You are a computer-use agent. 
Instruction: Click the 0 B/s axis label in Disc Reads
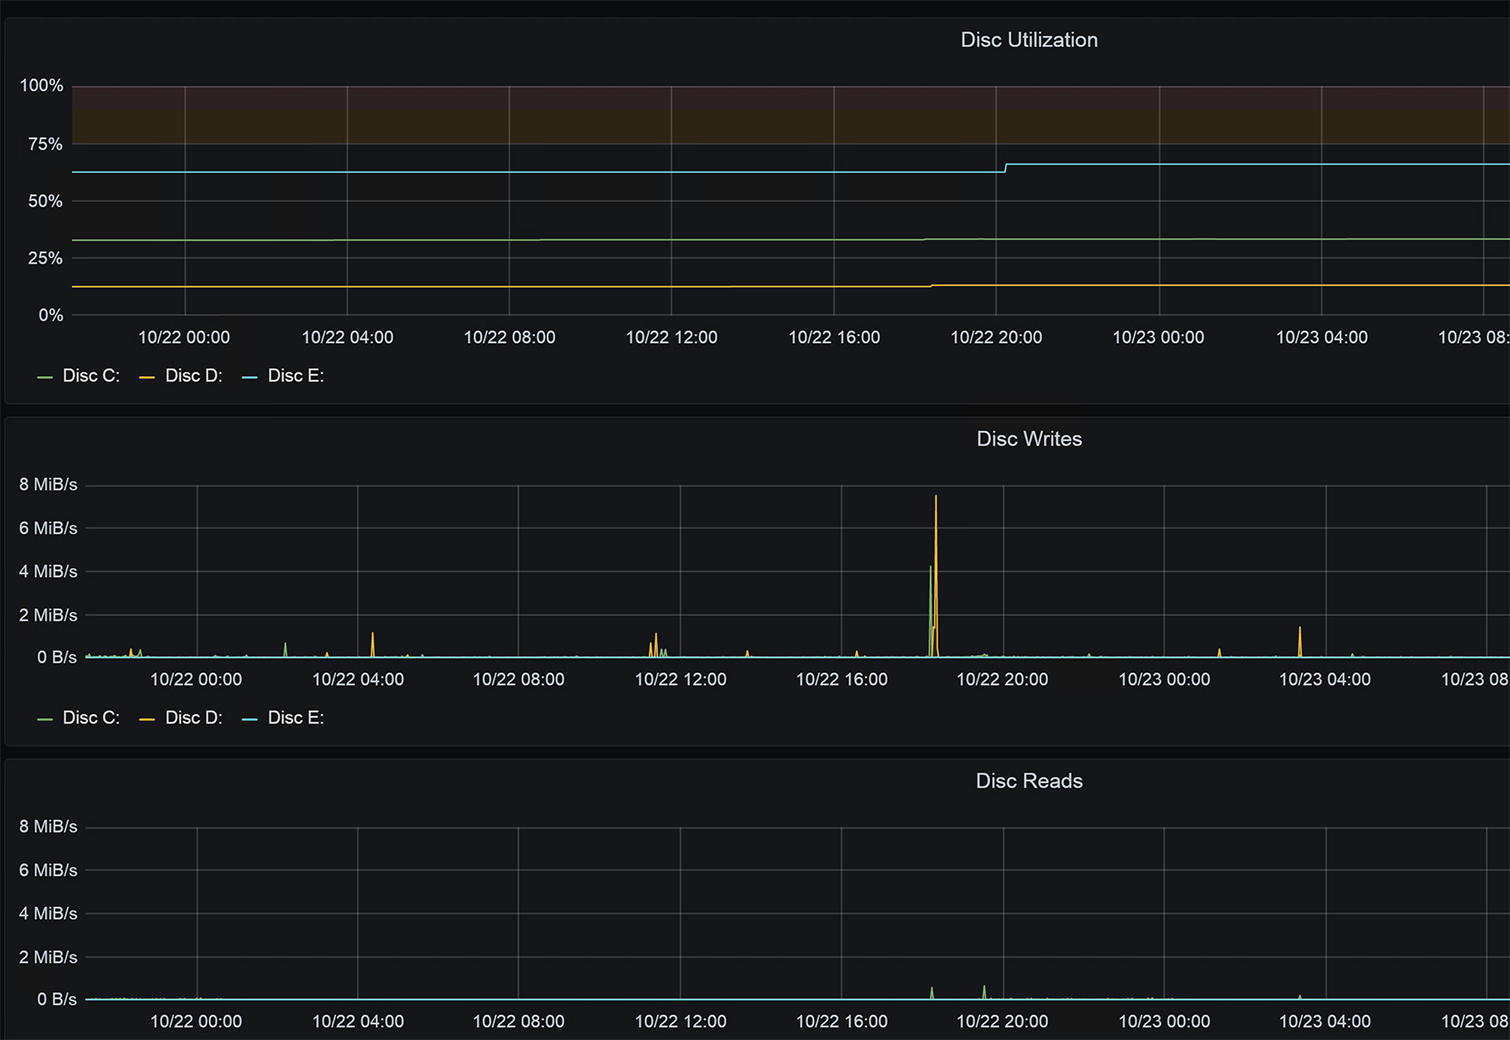[x=57, y=1000]
